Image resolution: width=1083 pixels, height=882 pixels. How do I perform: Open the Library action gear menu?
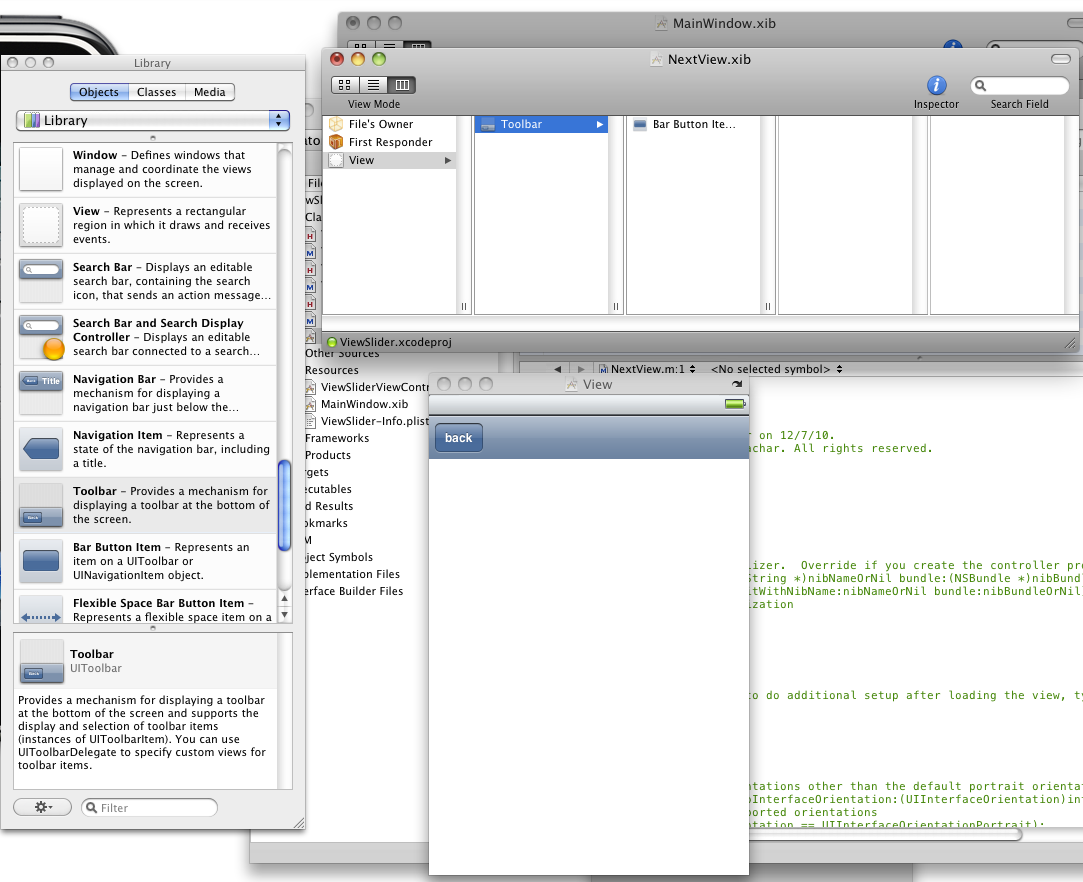[x=42, y=807]
